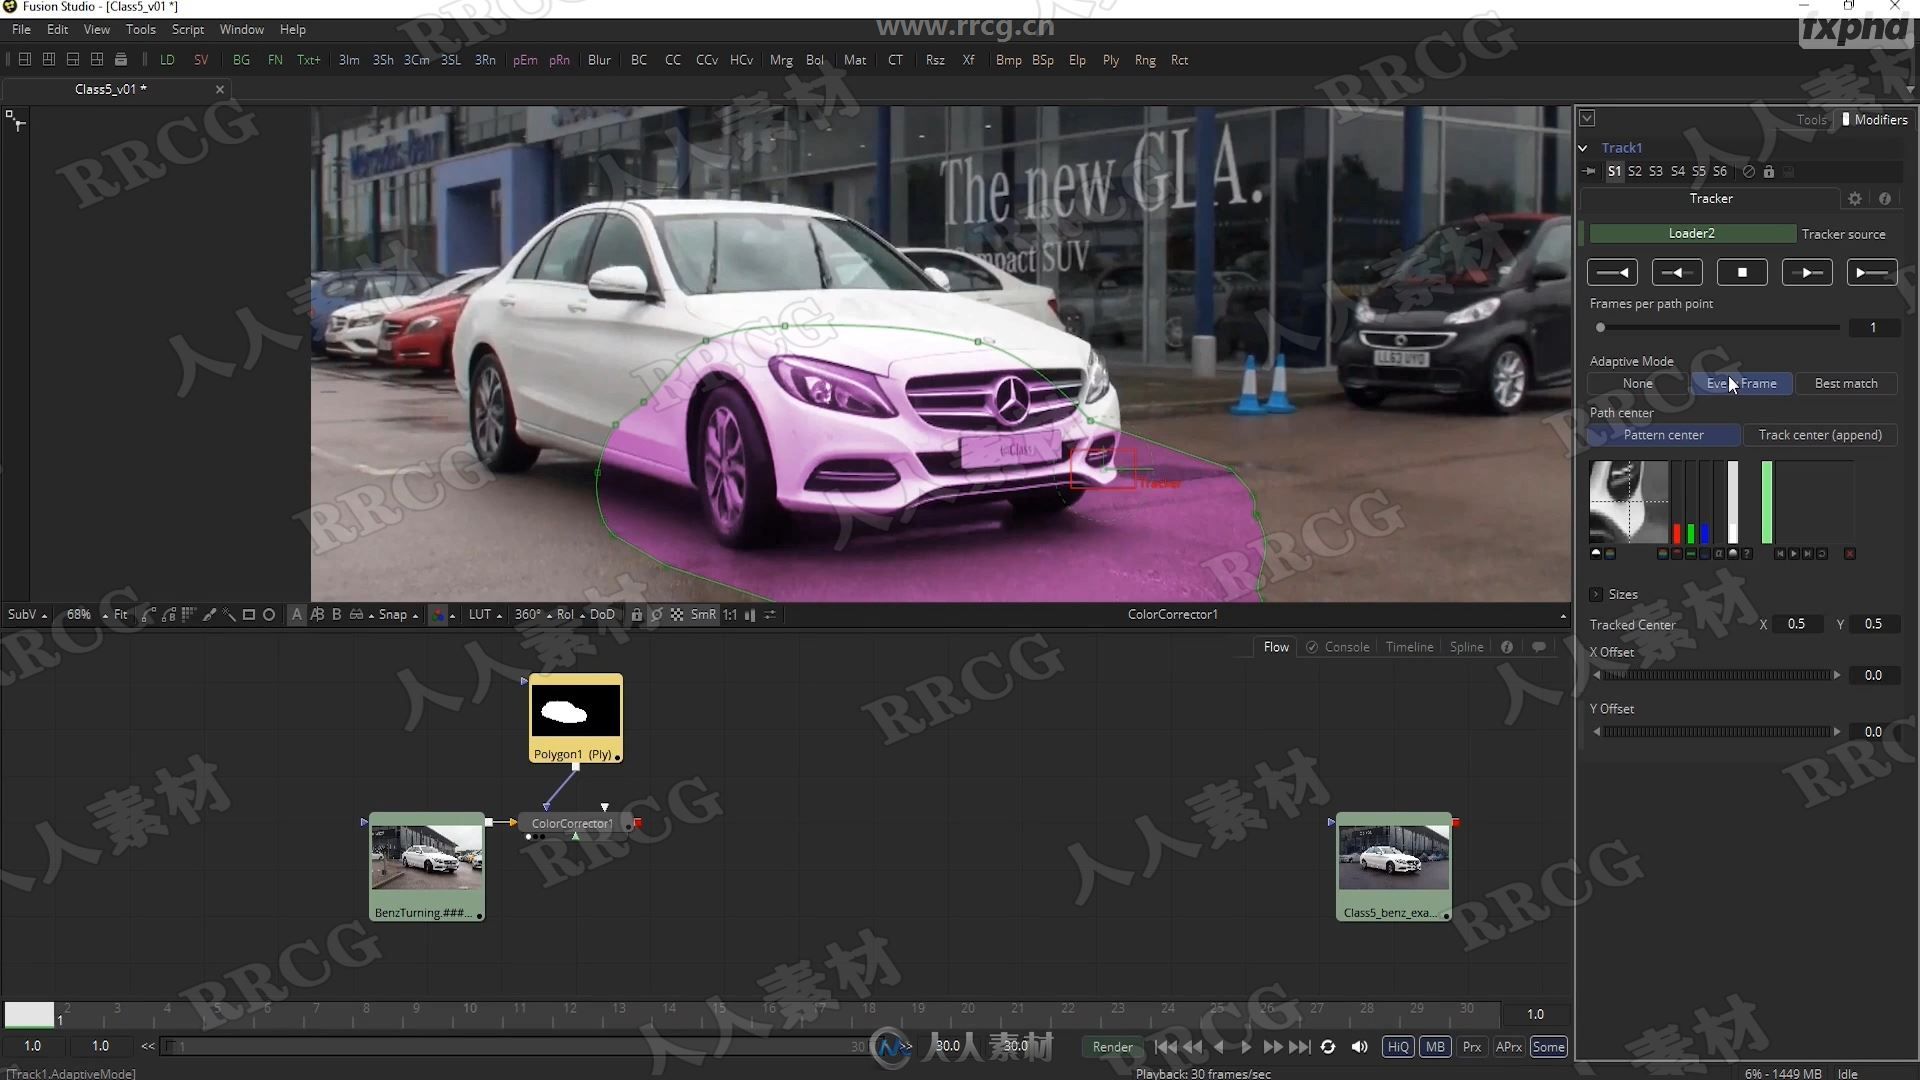Track backward from current frame
Viewport: 1920px width, 1080px height.
(x=1677, y=272)
